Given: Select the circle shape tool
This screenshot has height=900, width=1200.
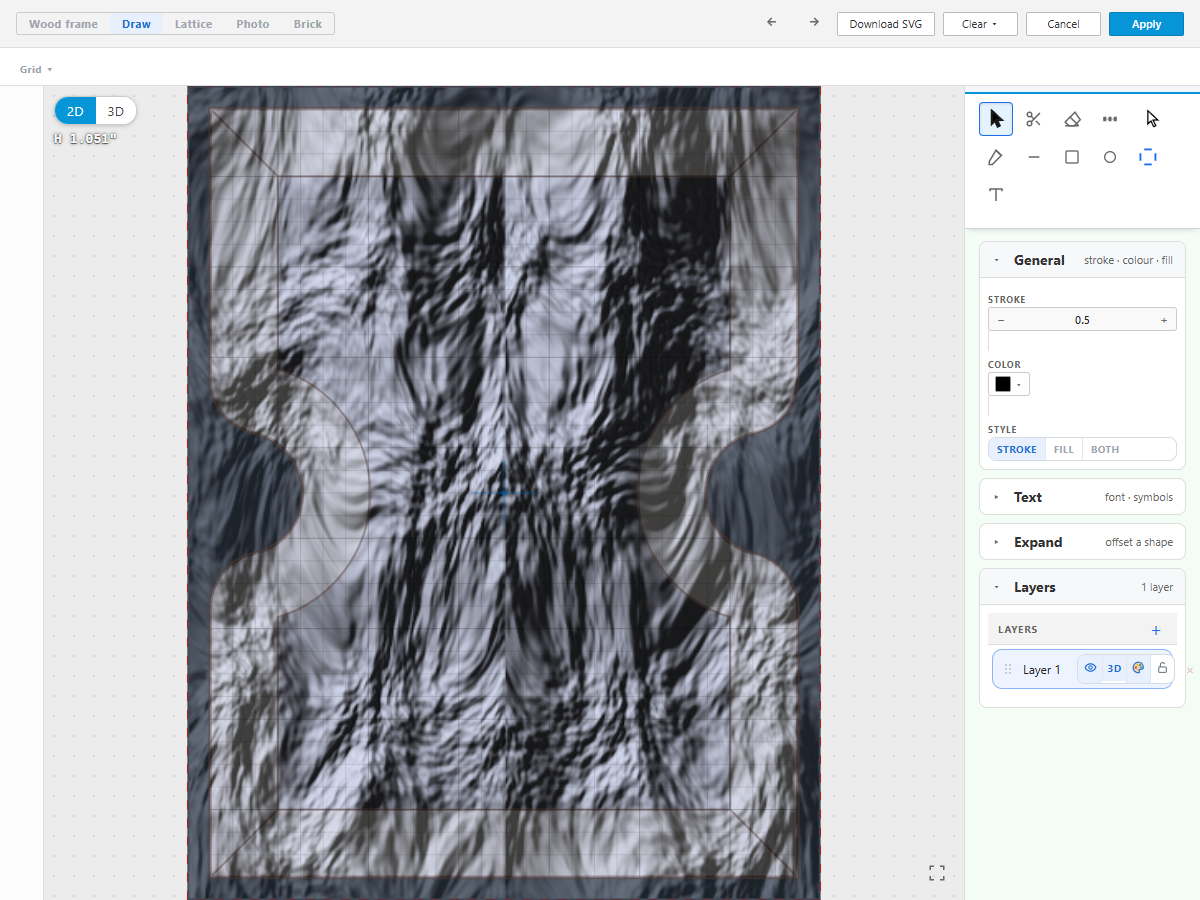Looking at the screenshot, I should pos(1110,157).
